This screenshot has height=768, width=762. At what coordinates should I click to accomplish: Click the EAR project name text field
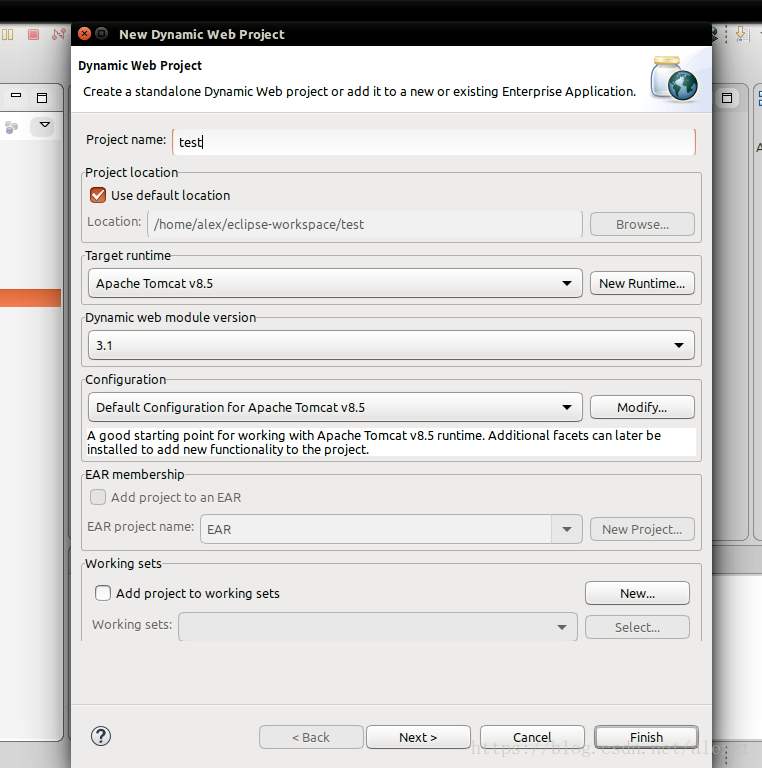376,529
